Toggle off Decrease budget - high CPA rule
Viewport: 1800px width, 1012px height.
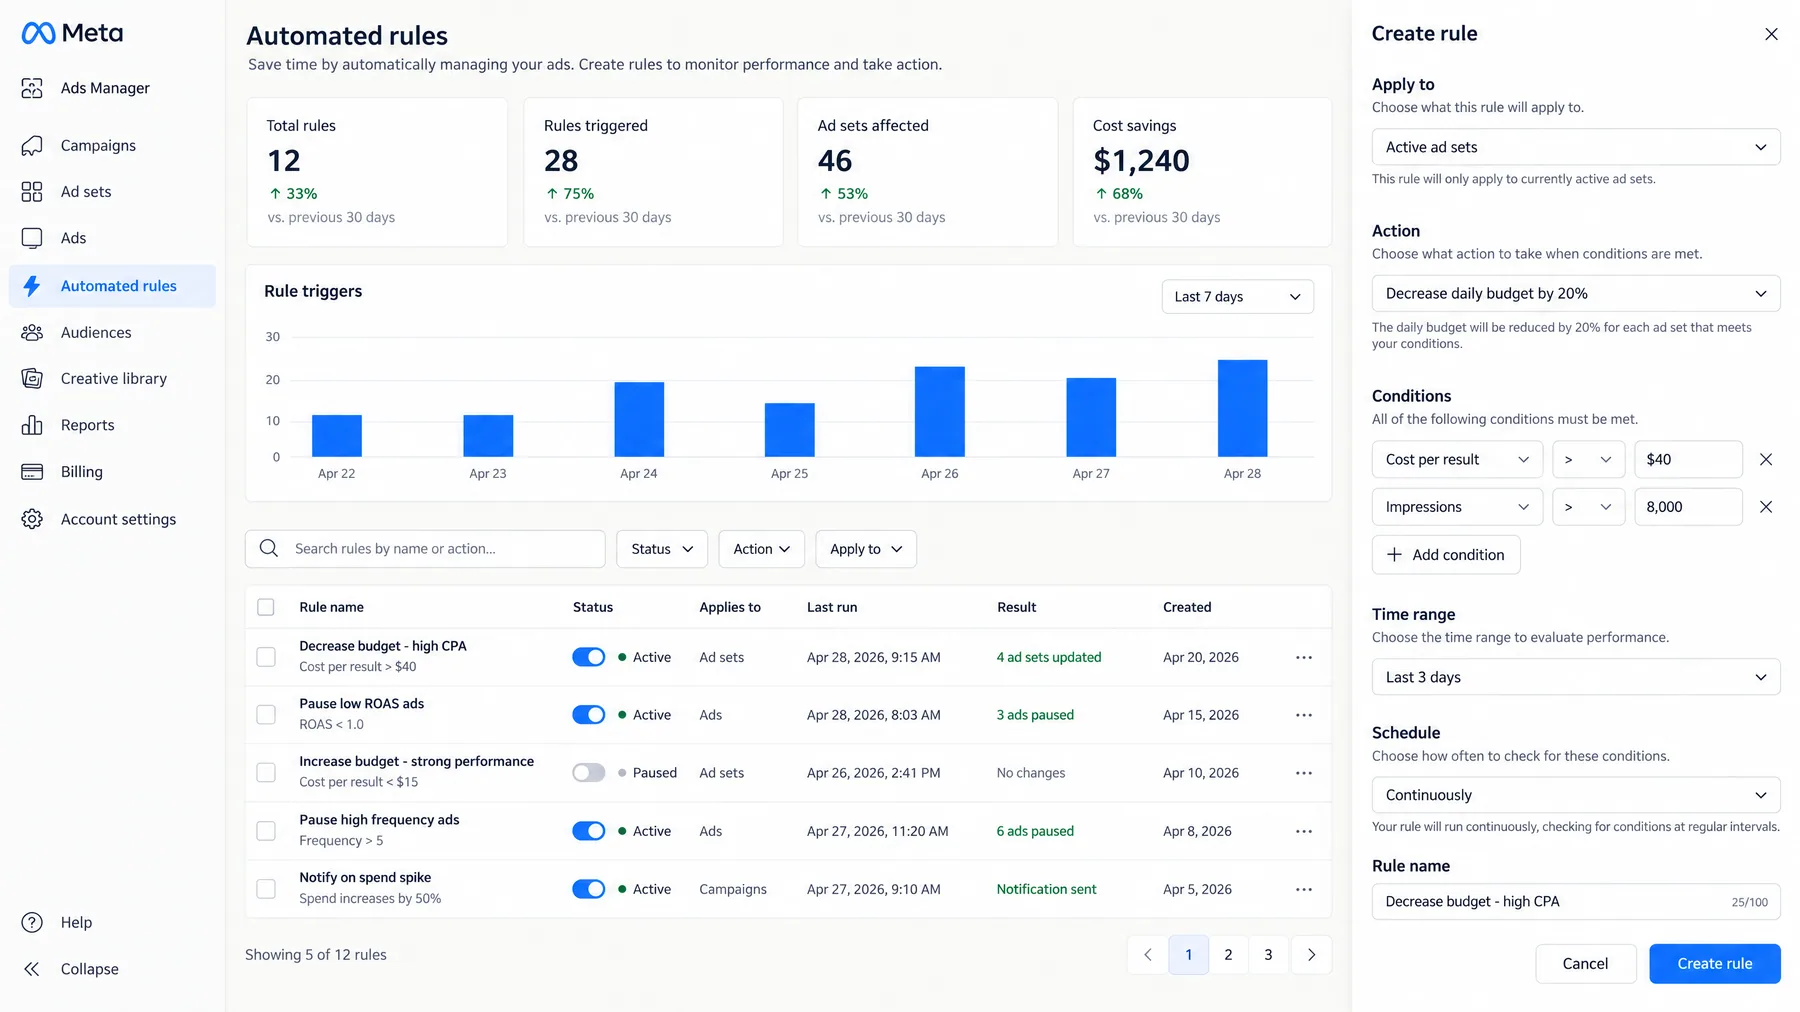click(589, 657)
